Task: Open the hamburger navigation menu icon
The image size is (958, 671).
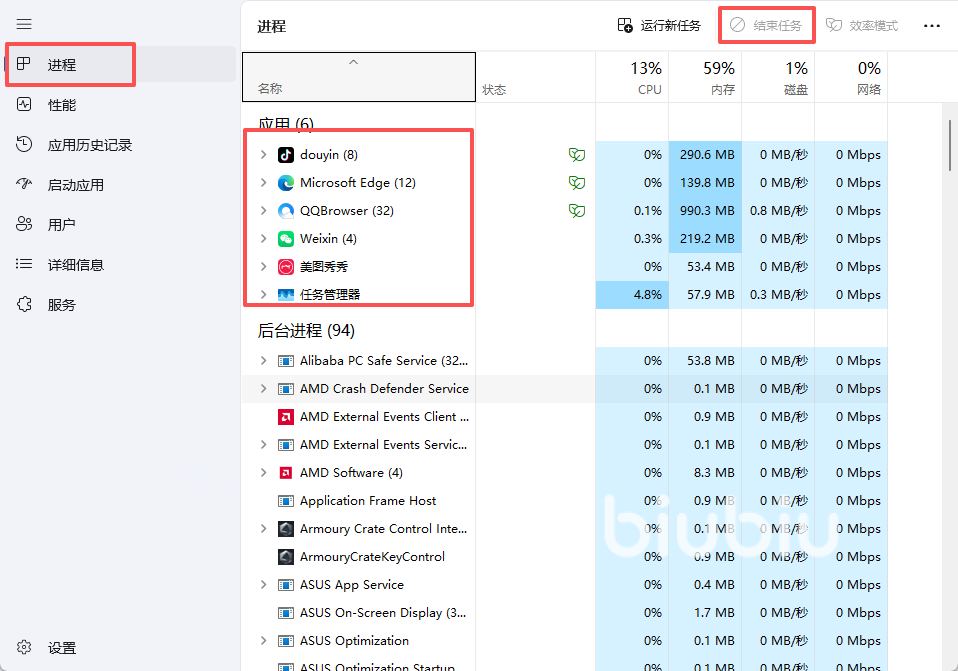Action: pyautogui.click(x=24, y=24)
